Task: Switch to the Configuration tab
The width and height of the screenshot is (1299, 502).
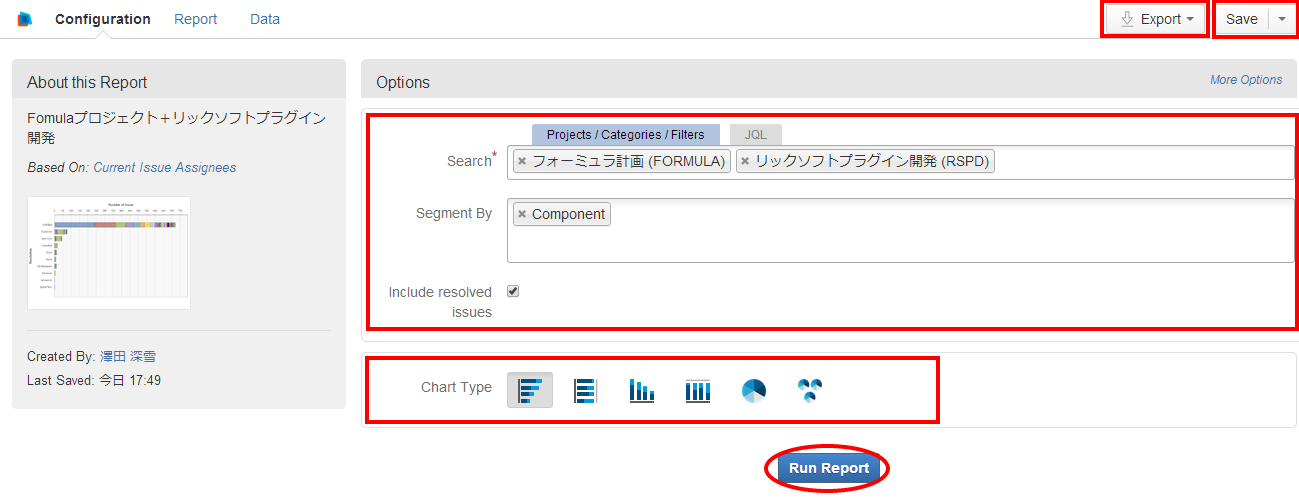Action: 103,19
